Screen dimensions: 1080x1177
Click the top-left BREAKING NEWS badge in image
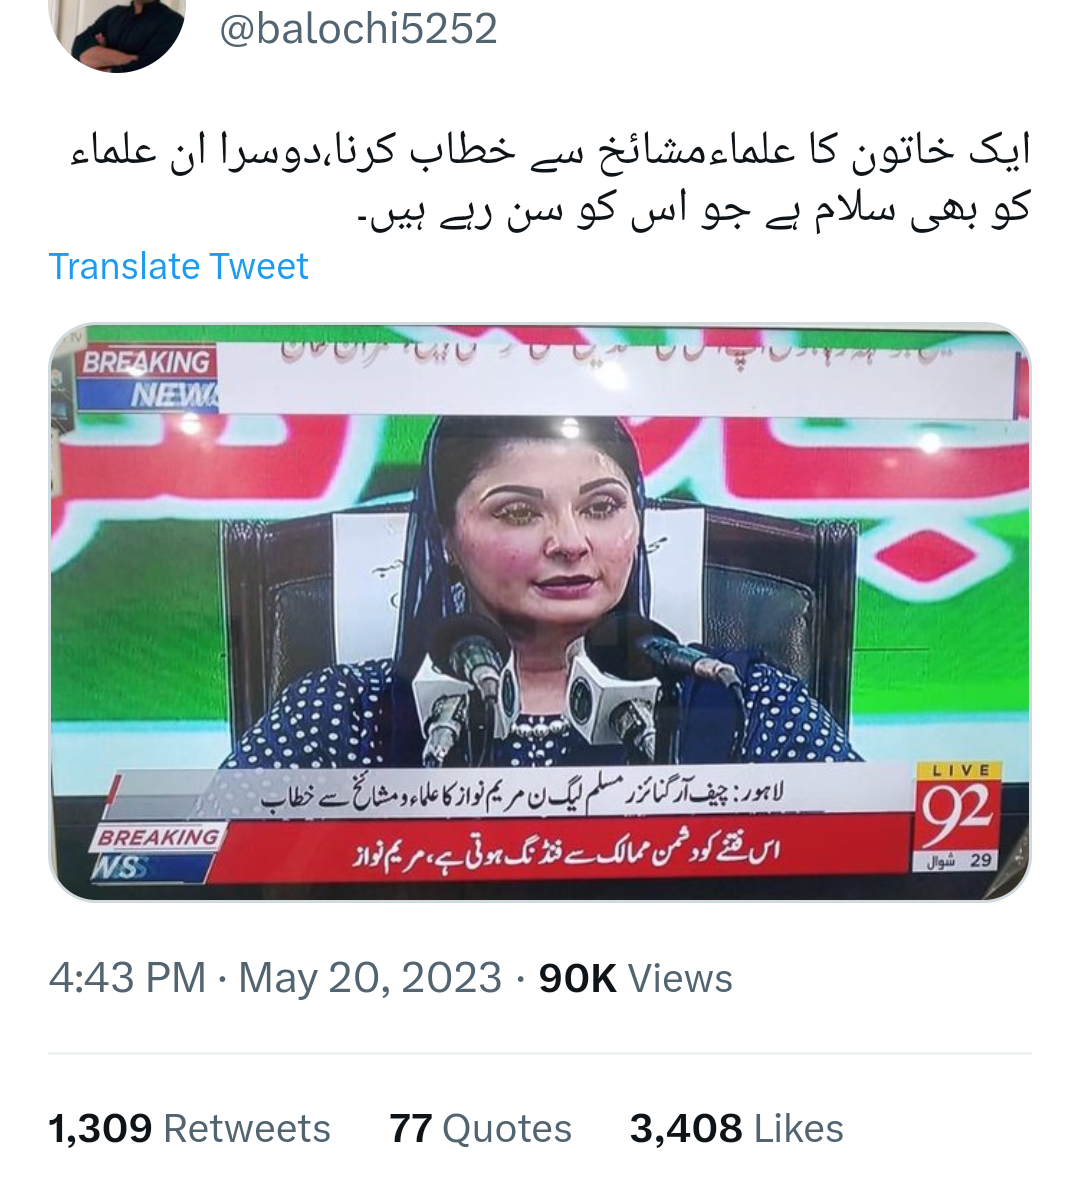click(148, 379)
